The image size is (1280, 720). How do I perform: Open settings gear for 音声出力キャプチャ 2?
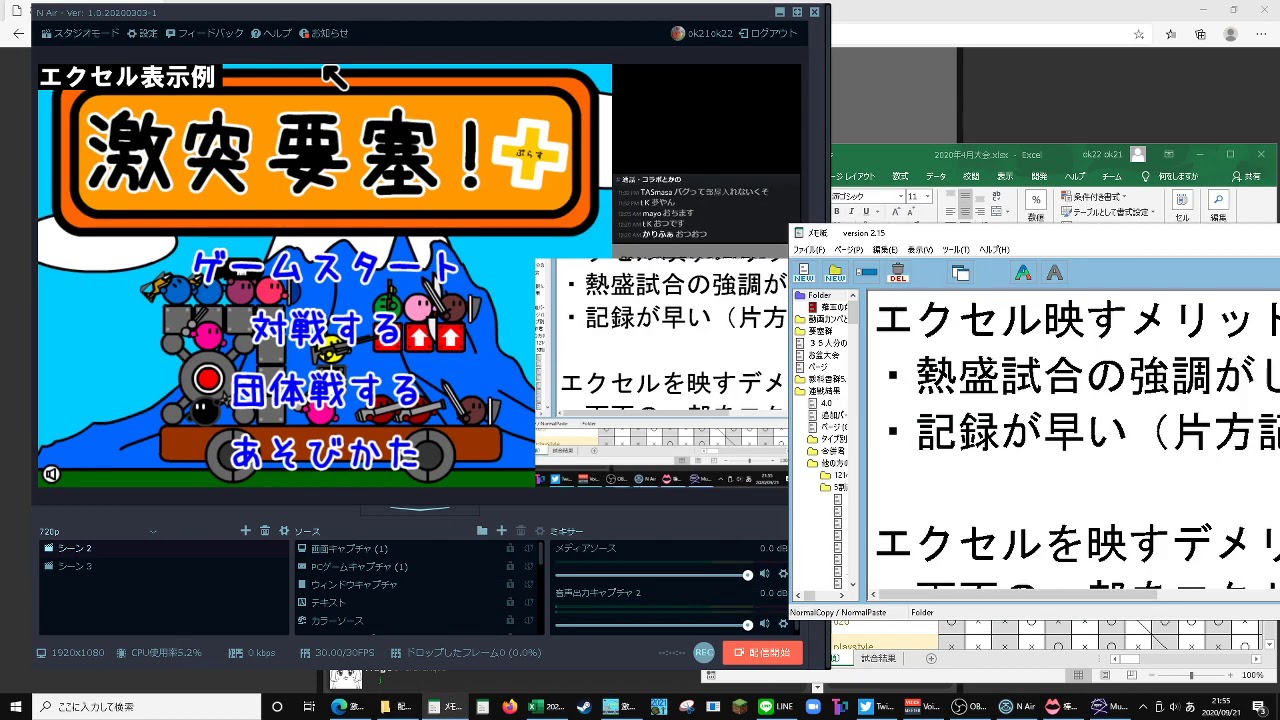tap(783, 624)
